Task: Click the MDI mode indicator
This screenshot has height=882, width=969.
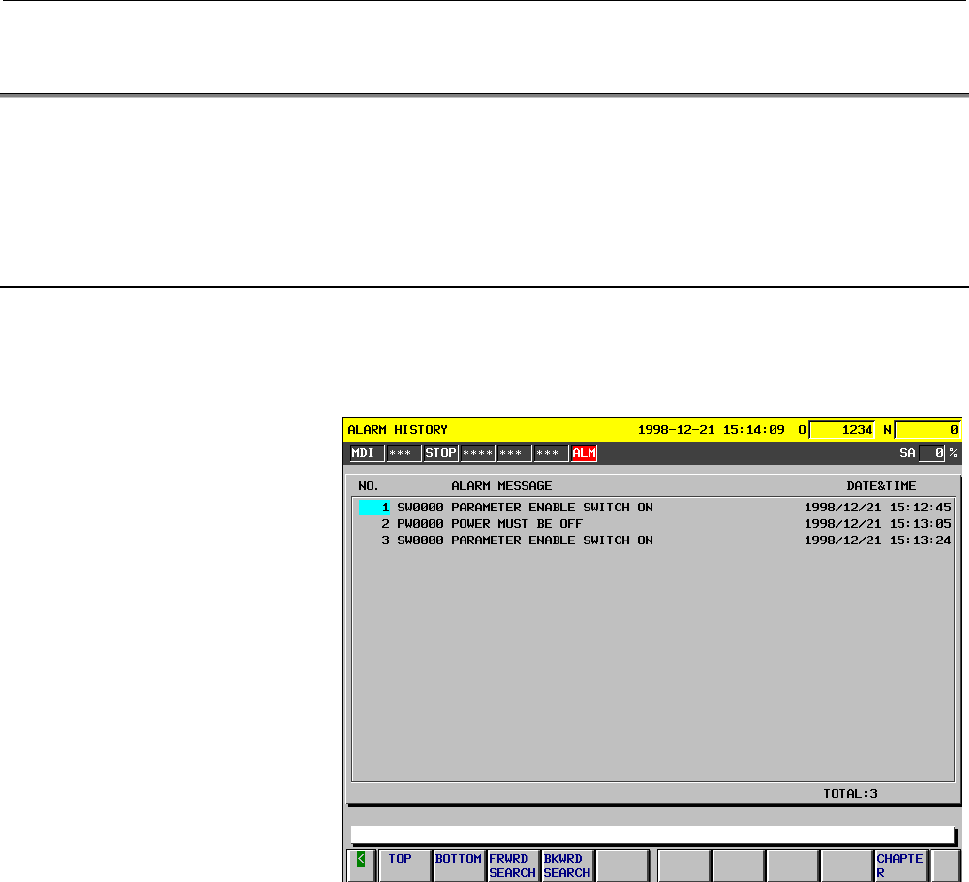Action: coord(366,453)
